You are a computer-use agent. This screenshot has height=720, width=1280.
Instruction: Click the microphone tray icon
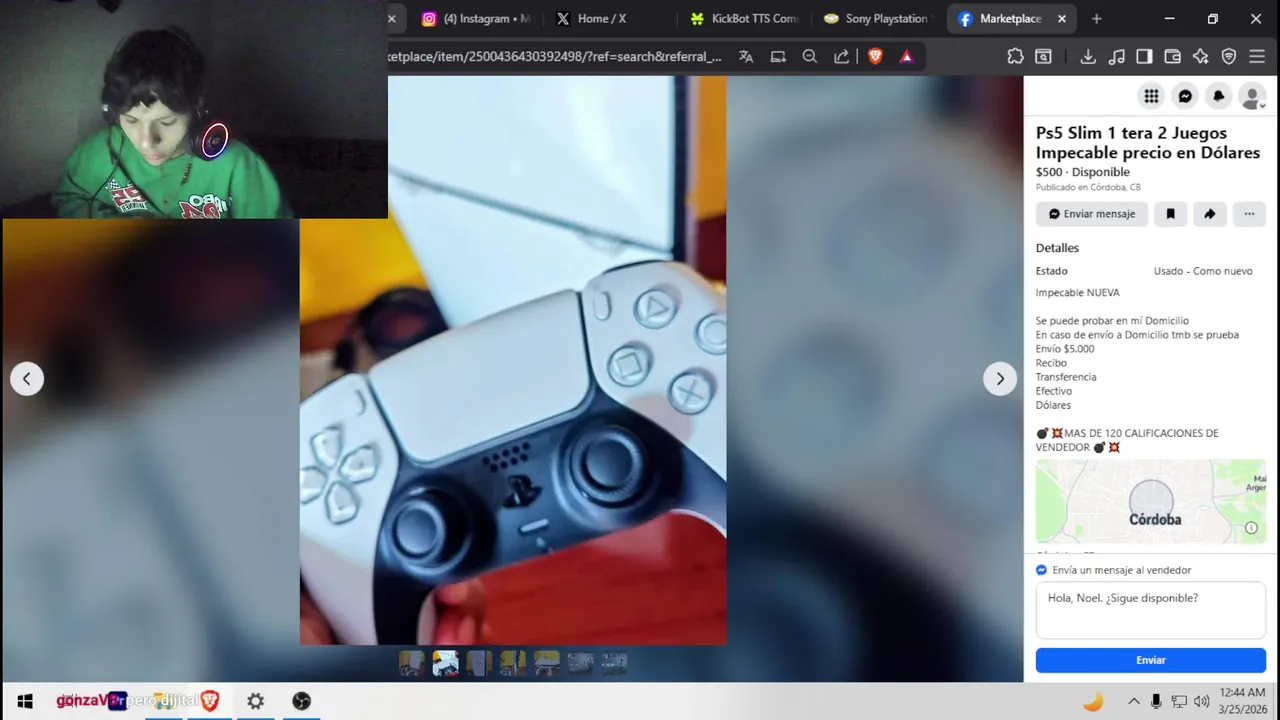click(1156, 701)
